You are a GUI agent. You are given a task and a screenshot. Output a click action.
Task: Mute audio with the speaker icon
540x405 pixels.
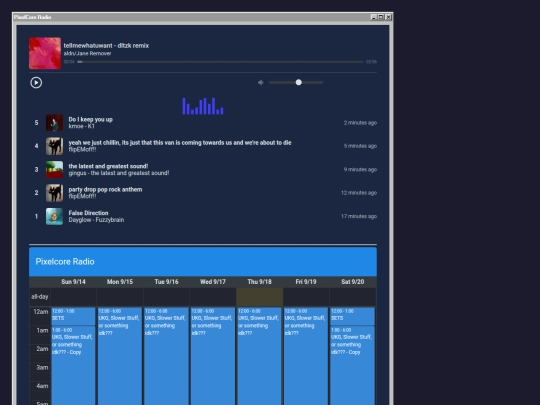point(261,83)
